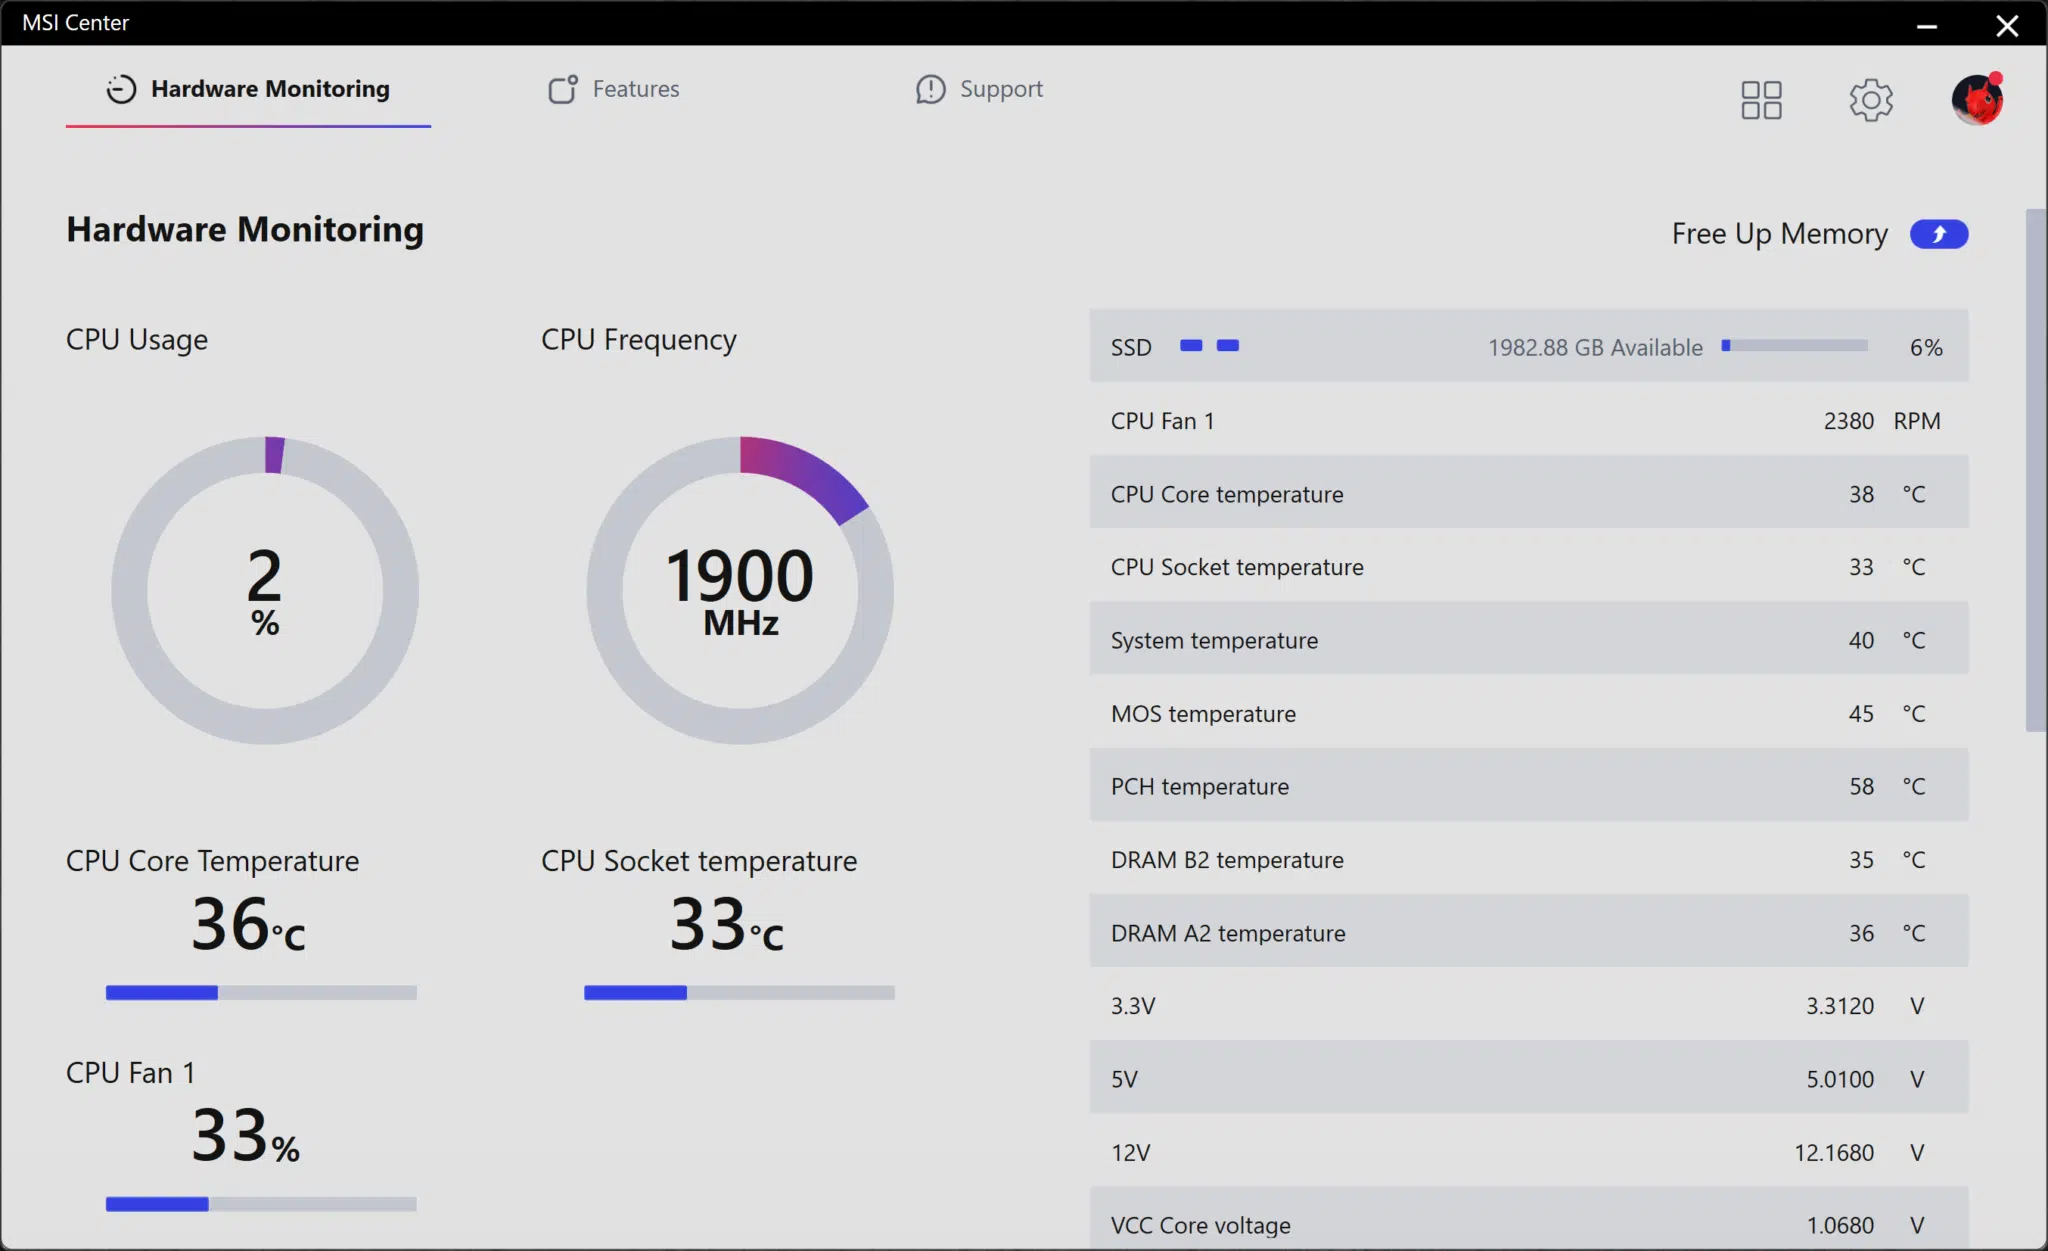Image resolution: width=2048 pixels, height=1251 pixels.
Task: Select the 5V voltage row
Action: pyautogui.click(x=1529, y=1078)
